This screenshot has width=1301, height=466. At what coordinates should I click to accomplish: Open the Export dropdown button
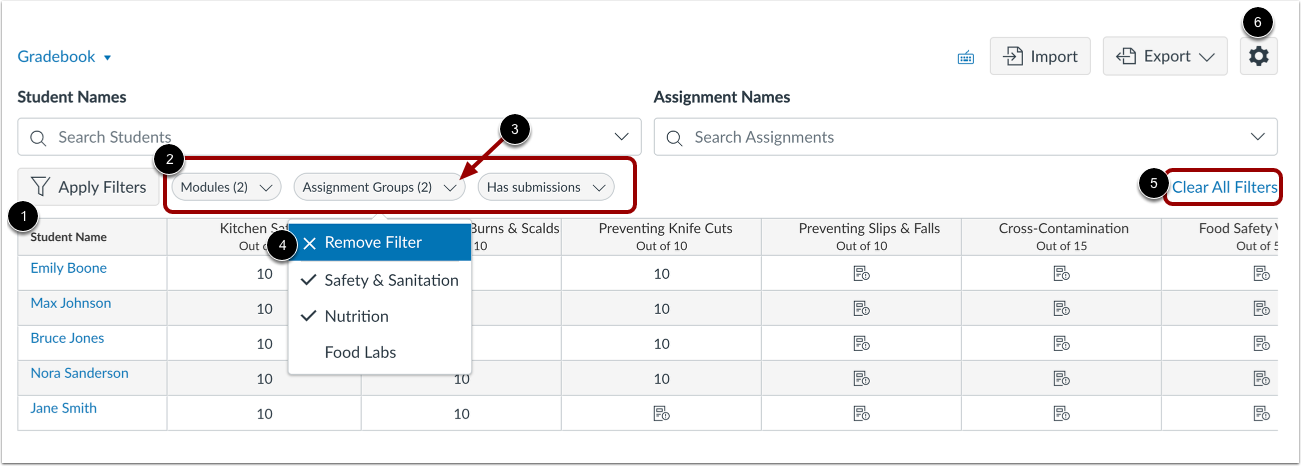[1164, 57]
